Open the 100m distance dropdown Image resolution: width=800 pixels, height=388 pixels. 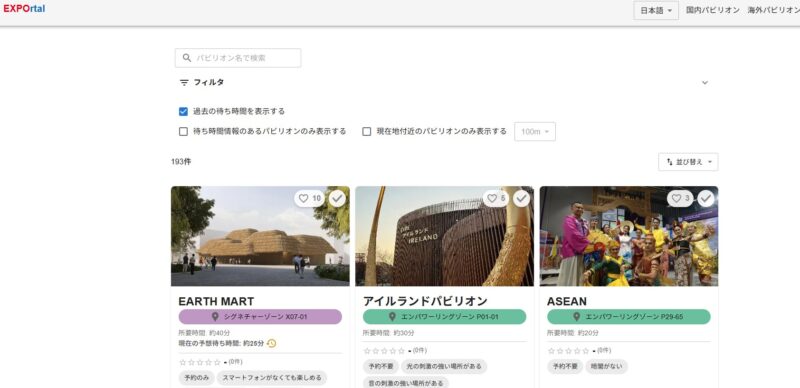point(535,132)
